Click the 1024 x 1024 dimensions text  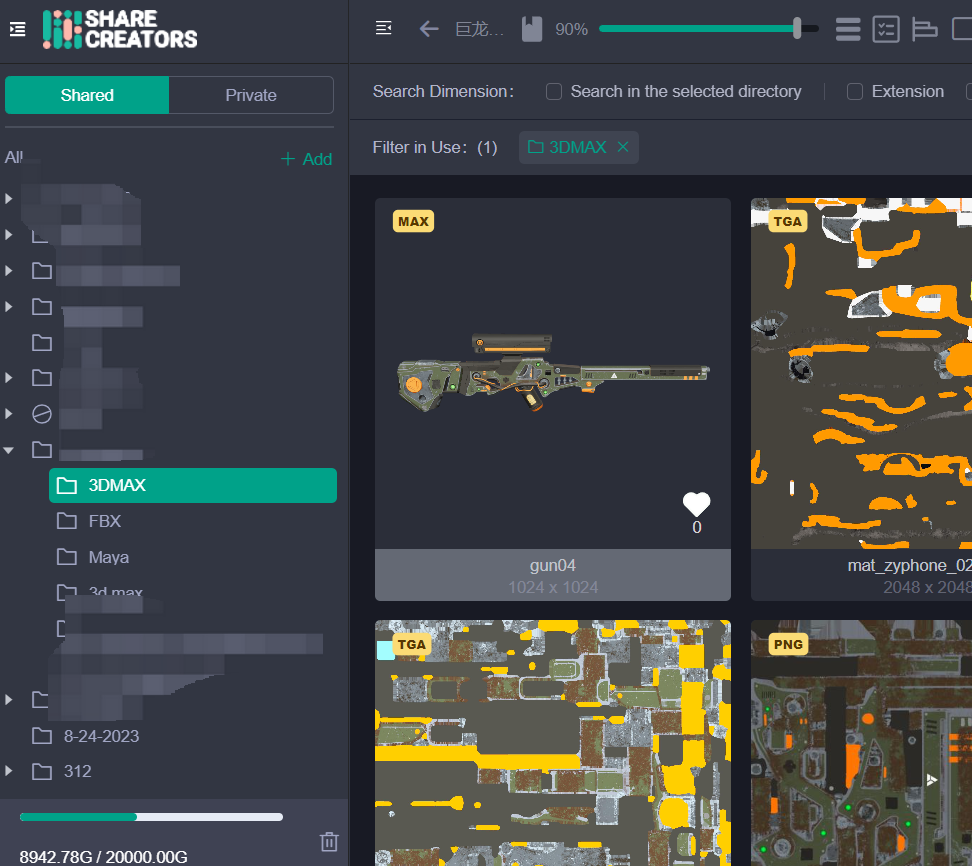(553, 587)
